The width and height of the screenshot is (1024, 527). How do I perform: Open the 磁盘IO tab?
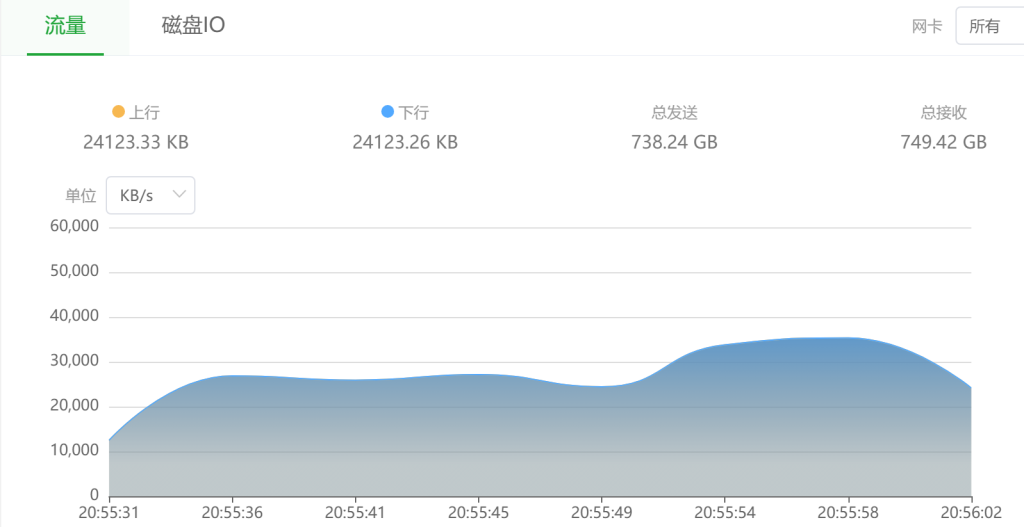coord(193,25)
